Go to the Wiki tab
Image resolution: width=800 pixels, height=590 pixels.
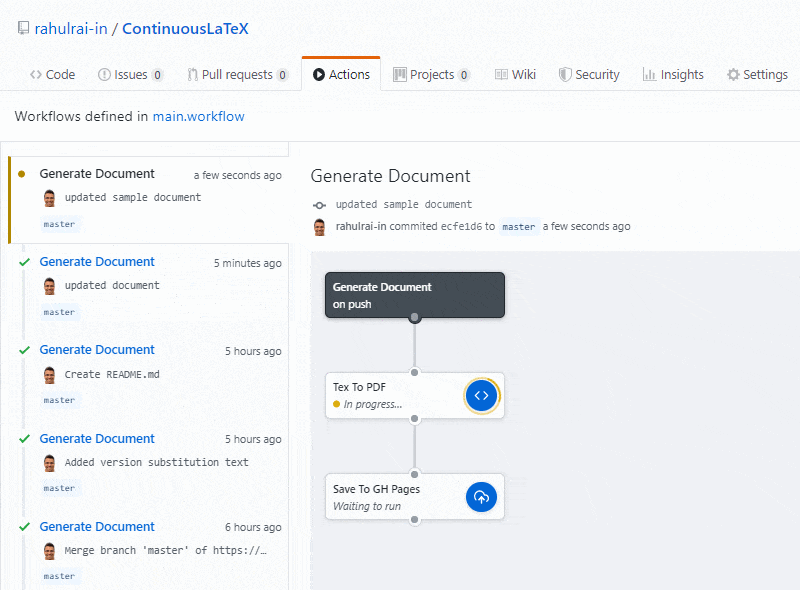515,75
